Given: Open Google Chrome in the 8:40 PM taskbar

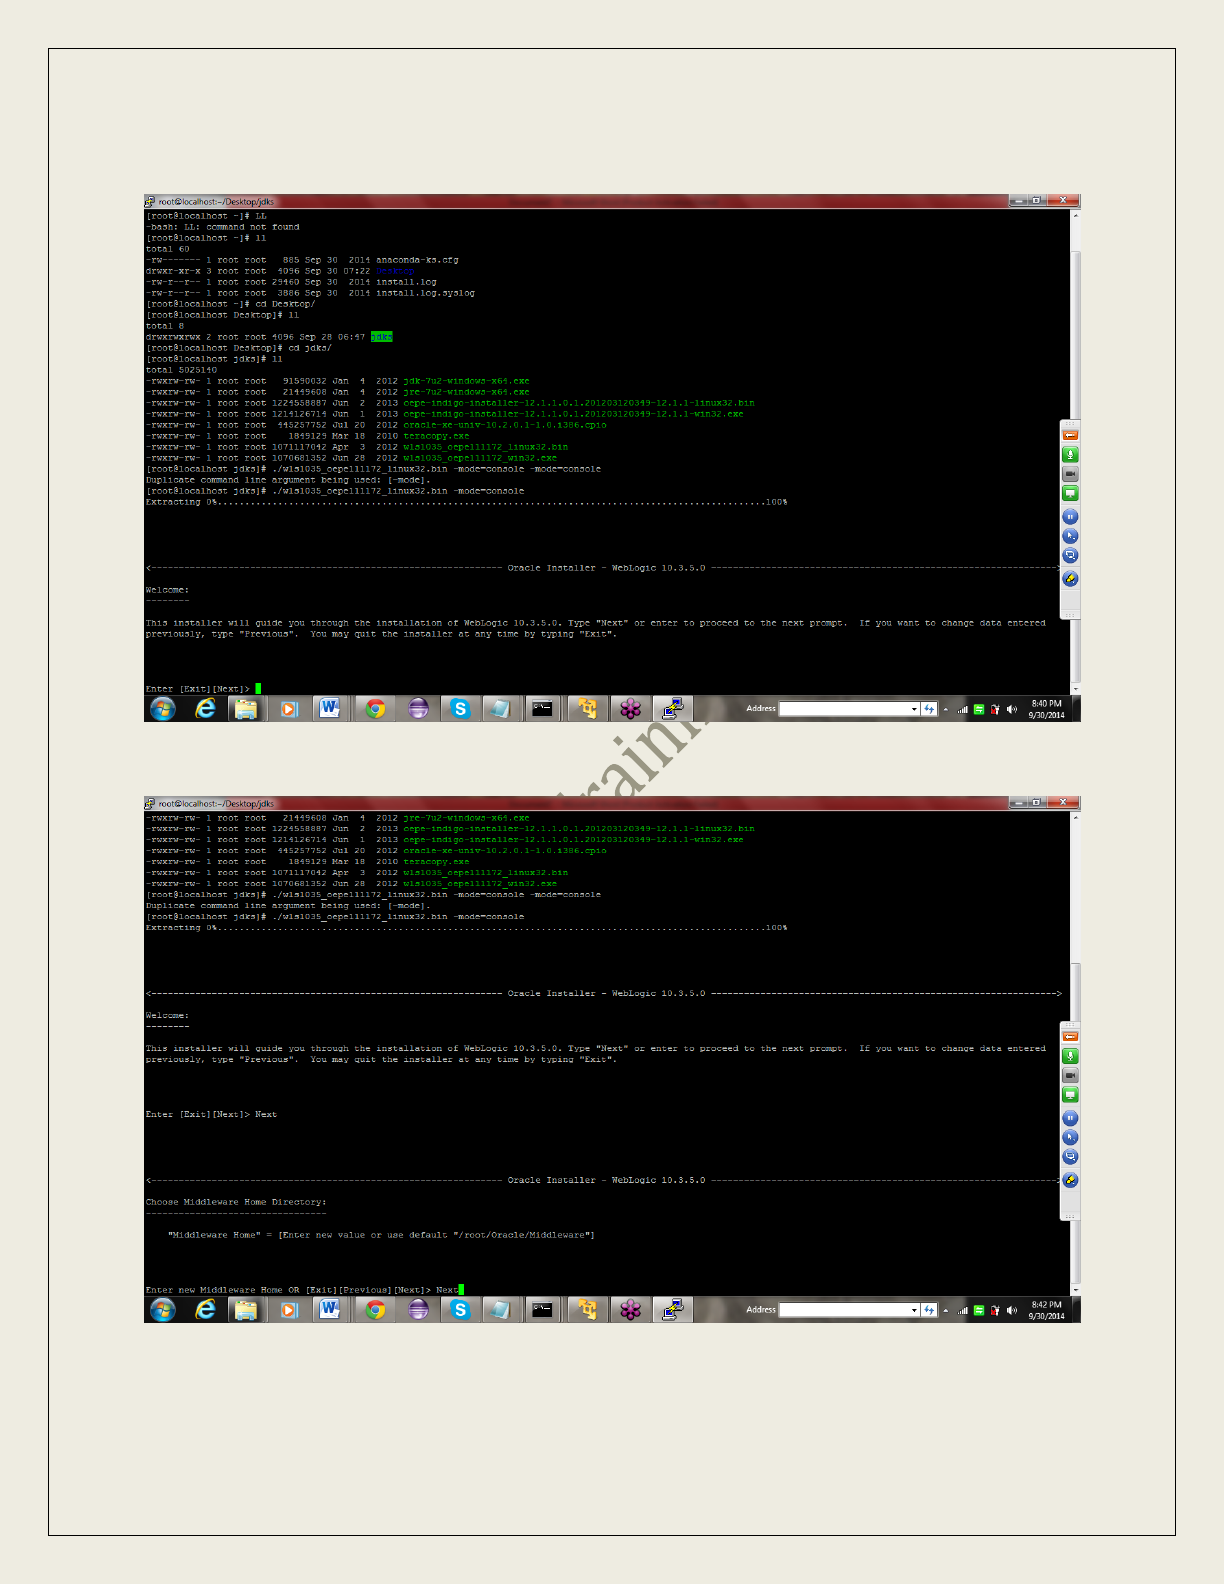Looking at the screenshot, I should click(x=375, y=709).
